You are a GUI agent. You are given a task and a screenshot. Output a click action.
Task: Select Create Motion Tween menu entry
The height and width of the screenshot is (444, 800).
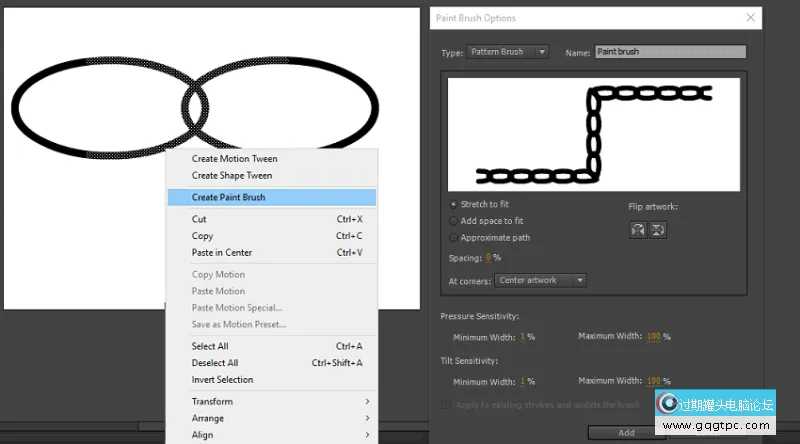coord(270,159)
